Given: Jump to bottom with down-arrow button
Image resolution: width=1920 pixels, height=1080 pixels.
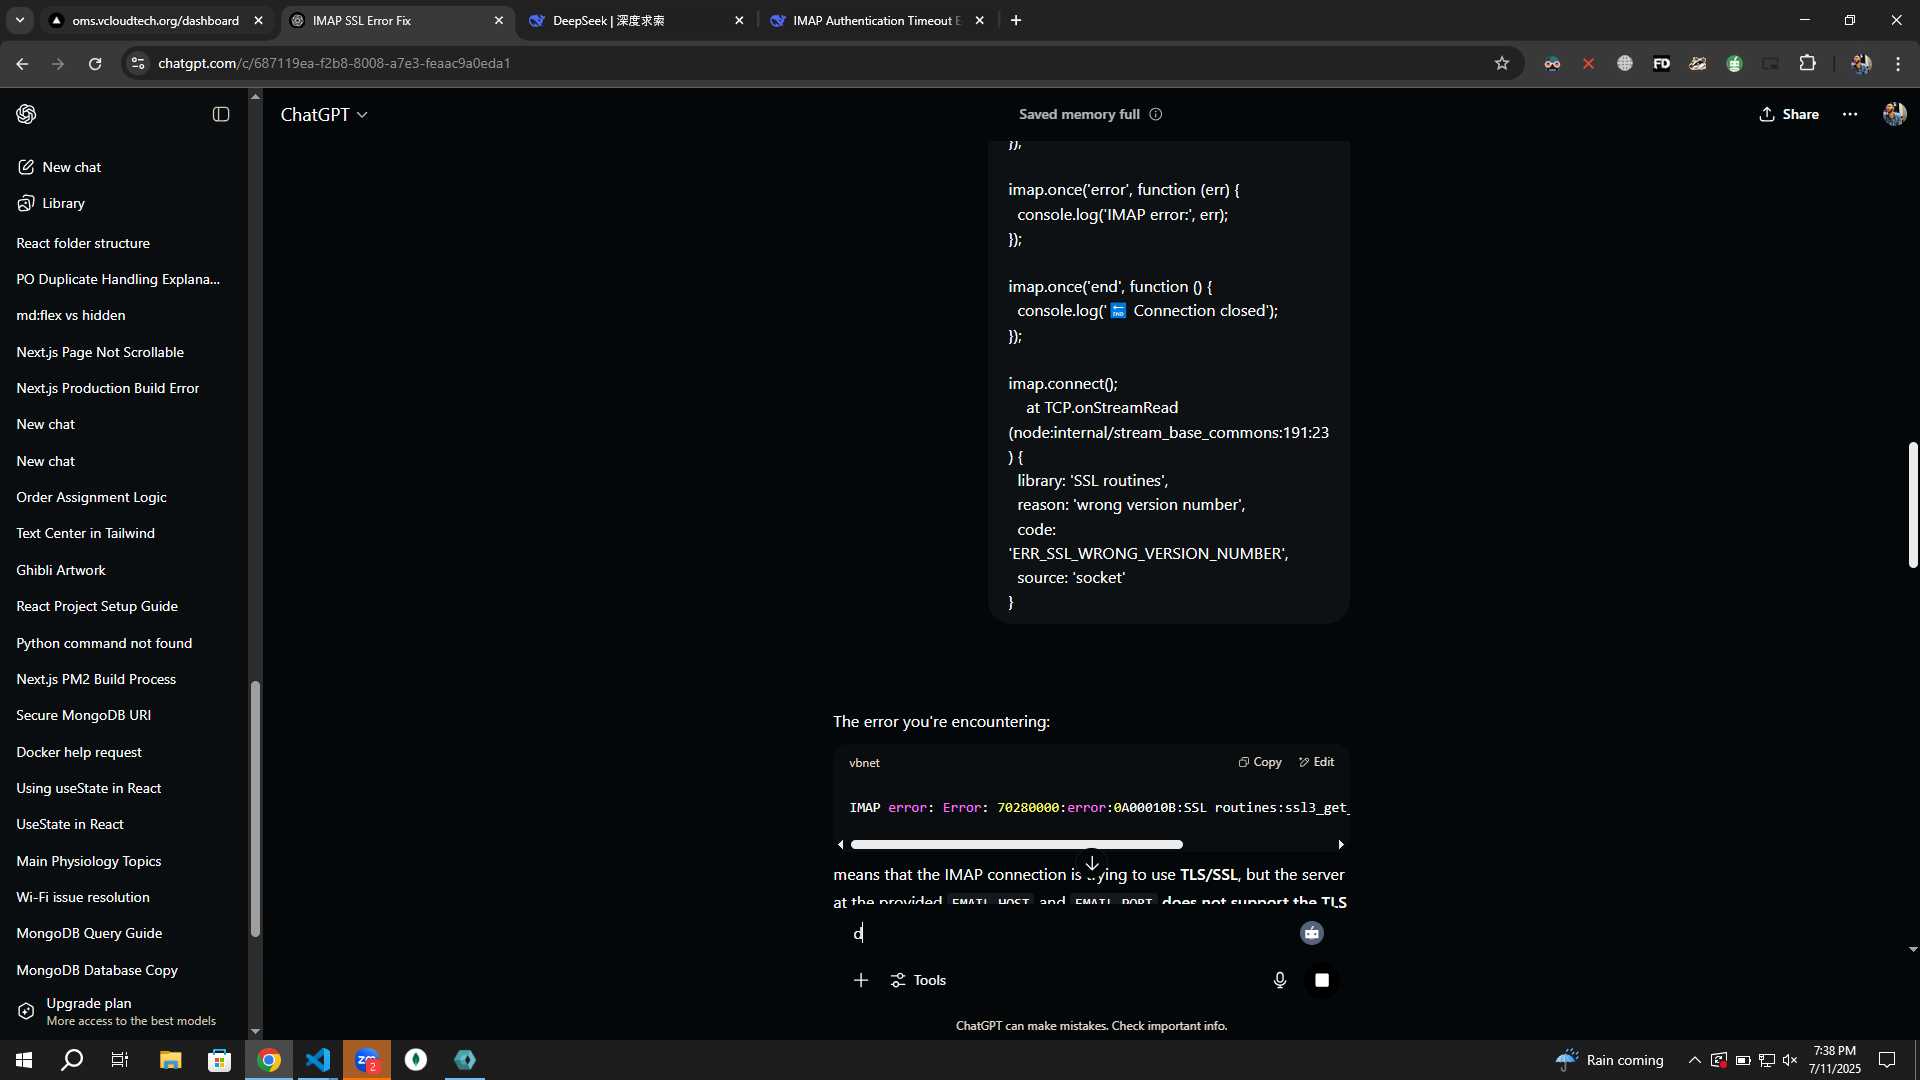Looking at the screenshot, I should tap(1092, 864).
